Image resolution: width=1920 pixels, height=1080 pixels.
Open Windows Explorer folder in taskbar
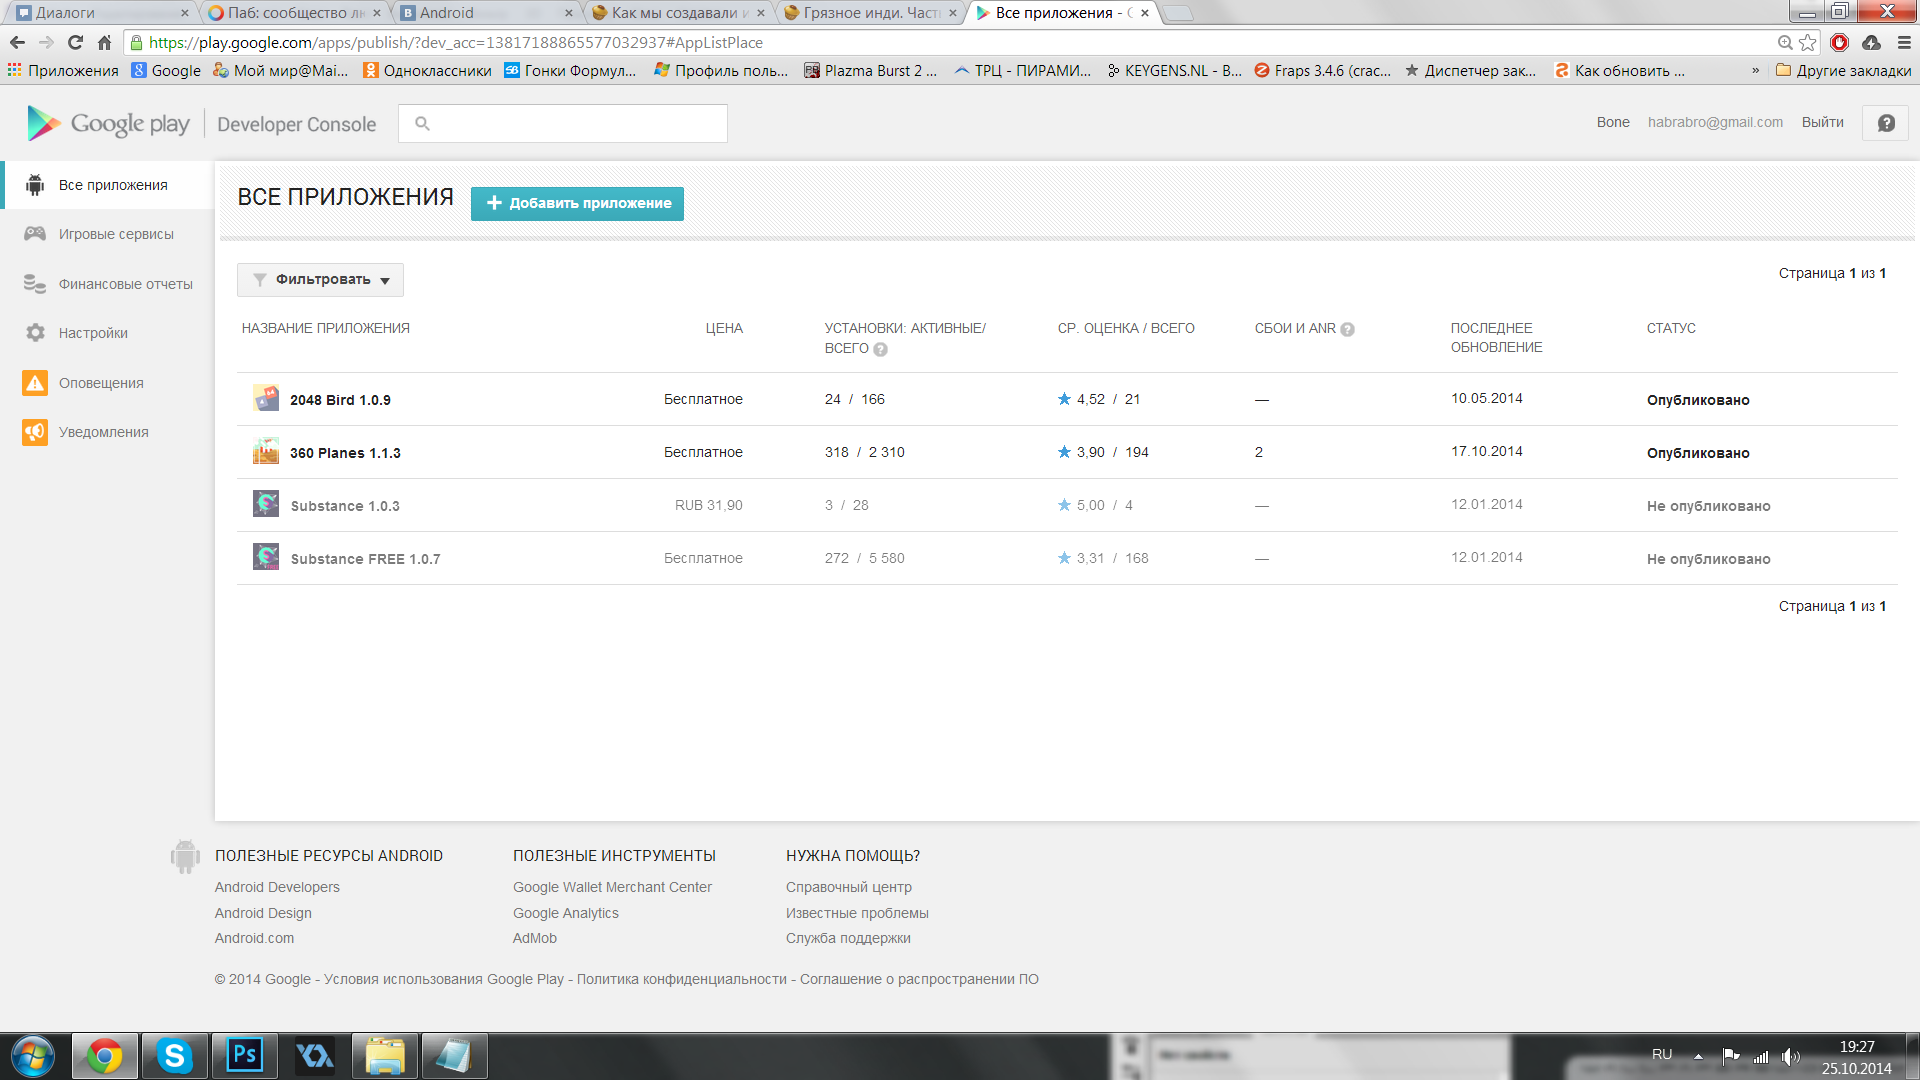(385, 1056)
